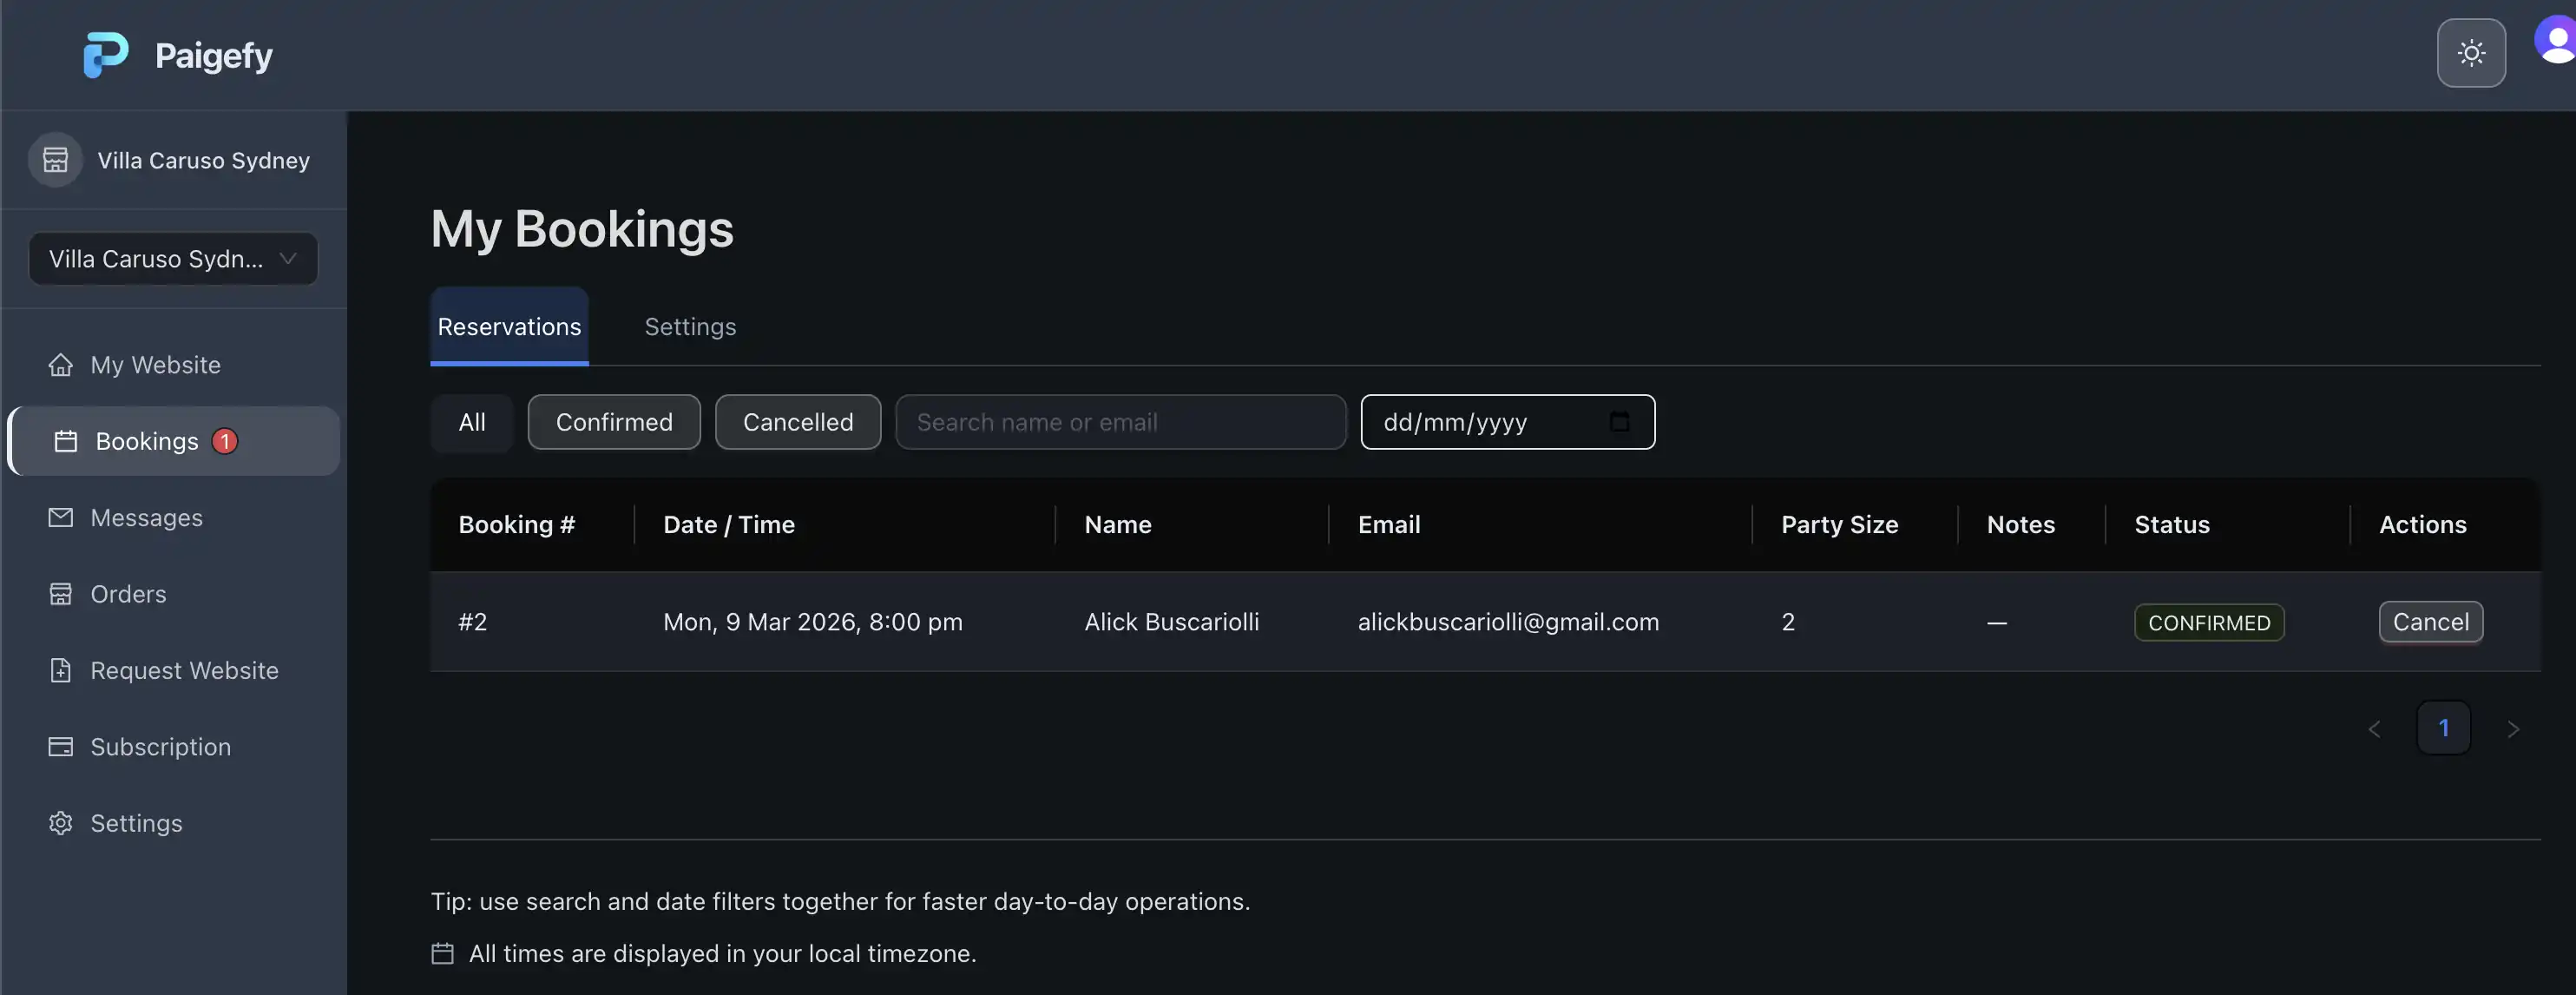Cancel booking #2 for Alick Buscariolli
The width and height of the screenshot is (2576, 995).
tap(2431, 621)
